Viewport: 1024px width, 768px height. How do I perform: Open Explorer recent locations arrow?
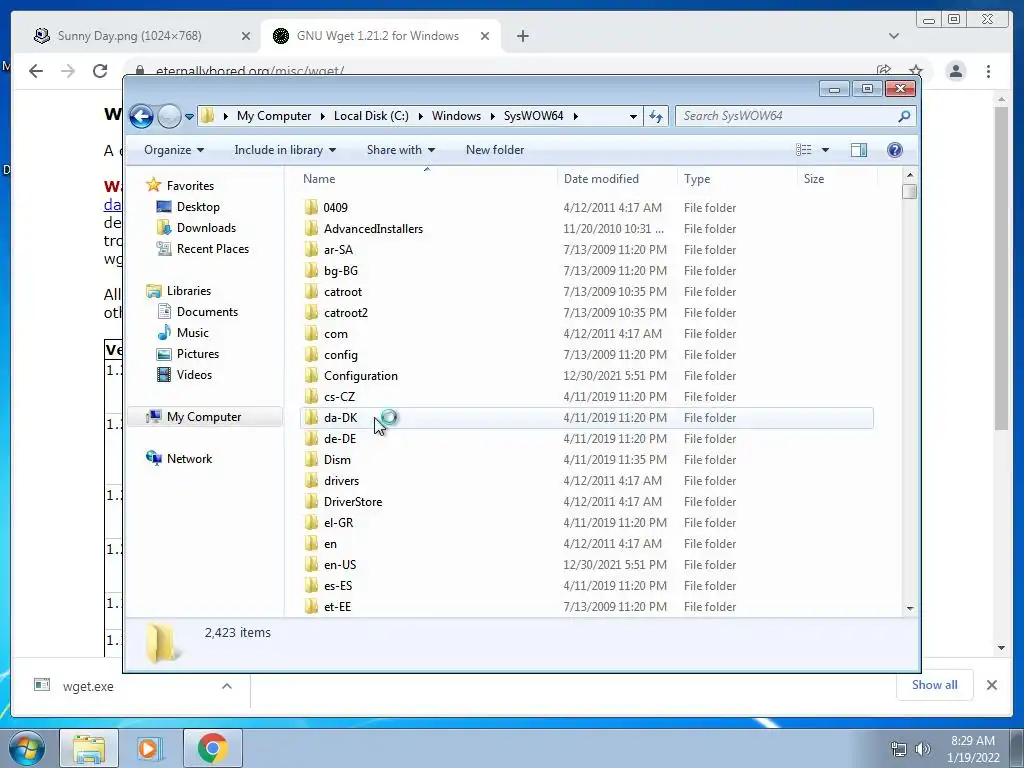[189, 117]
